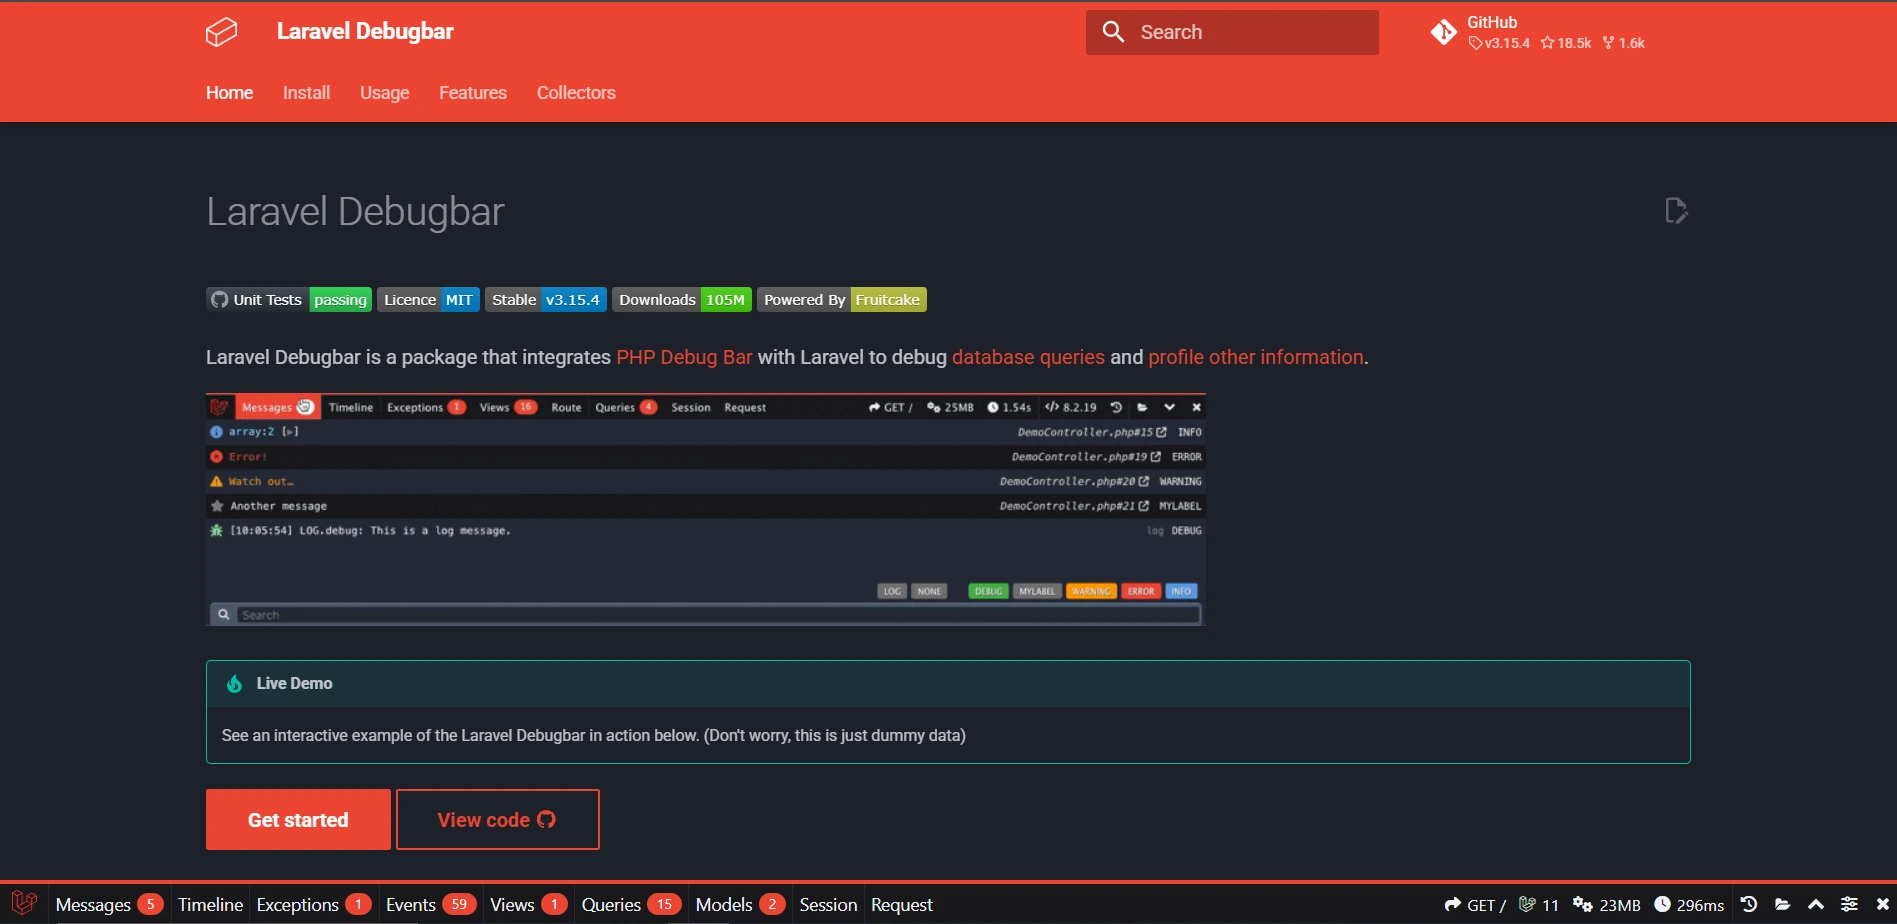Open the Events debugbar tab

(431, 904)
